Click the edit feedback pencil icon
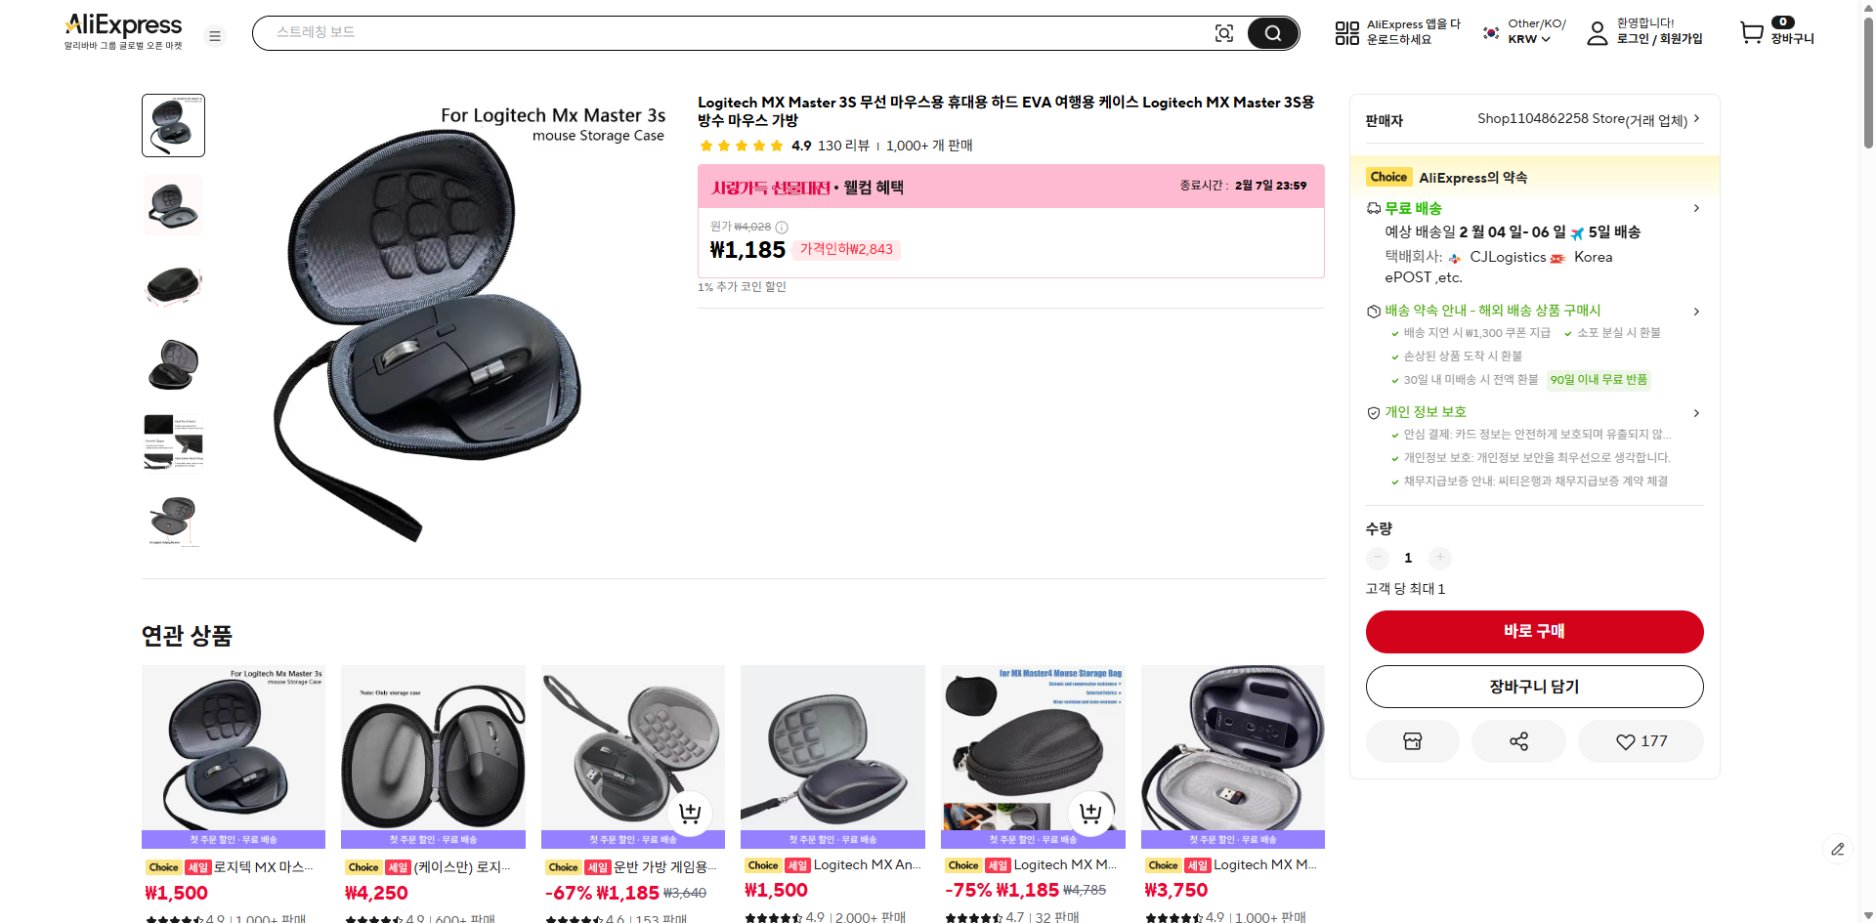Image resolution: width=1876 pixels, height=923 pixels. tap(1837, 849)
